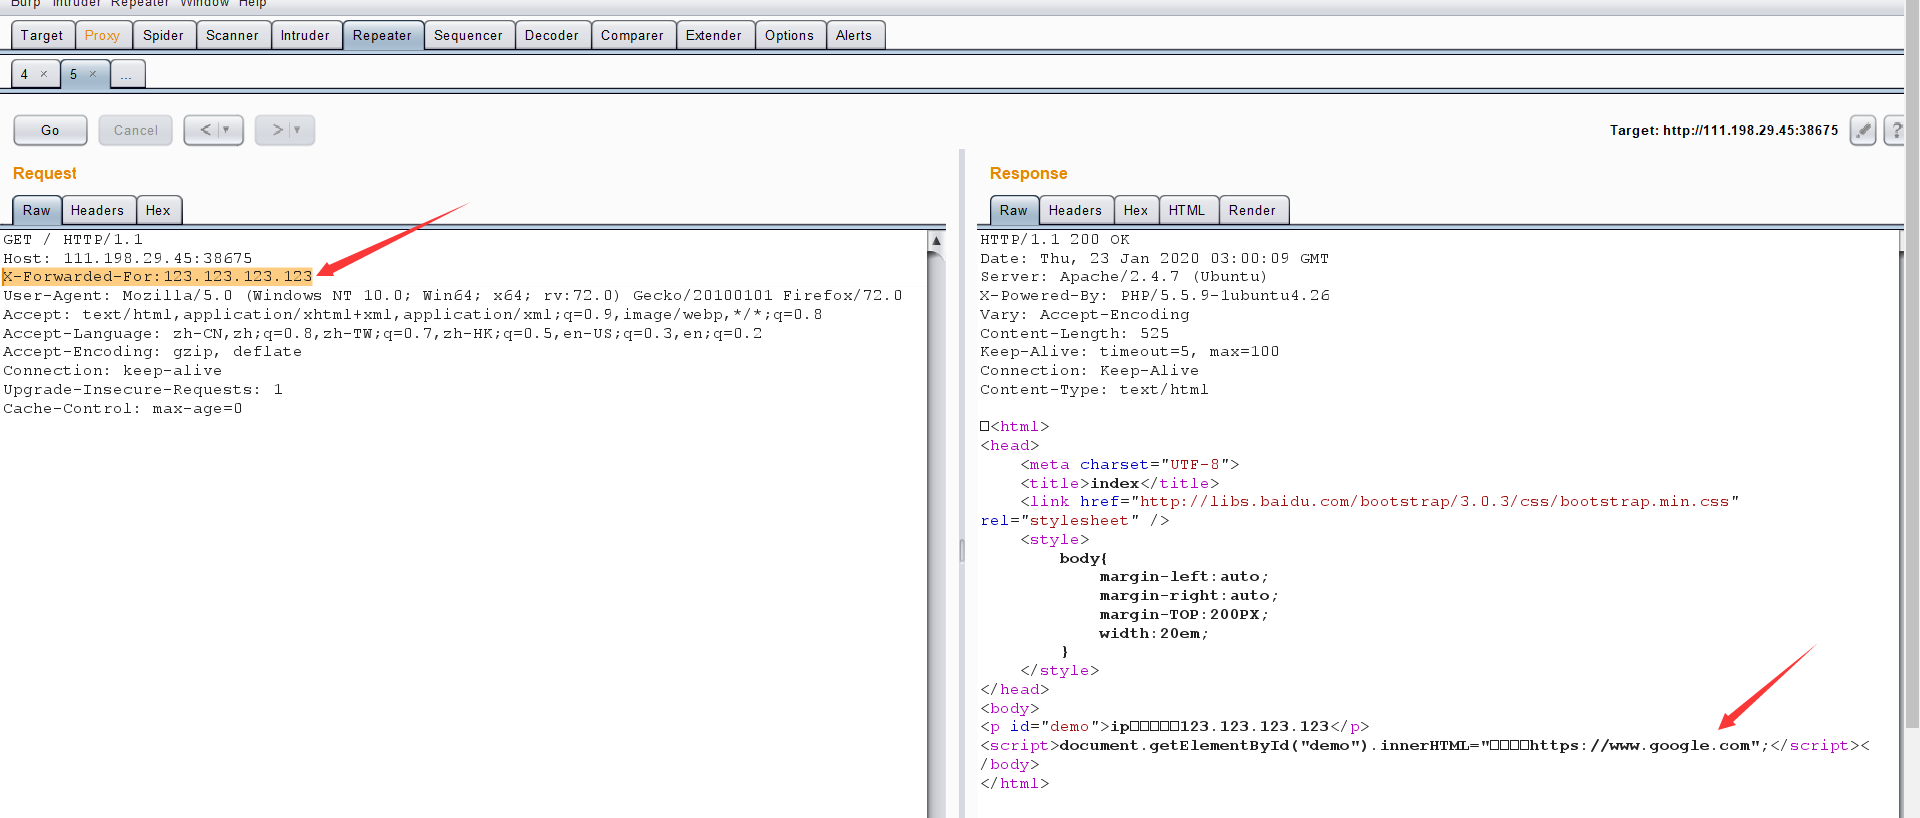Open history dropdown next to forward arrow
Viewport: 1920px width, 818px height.
click(297, 130)
